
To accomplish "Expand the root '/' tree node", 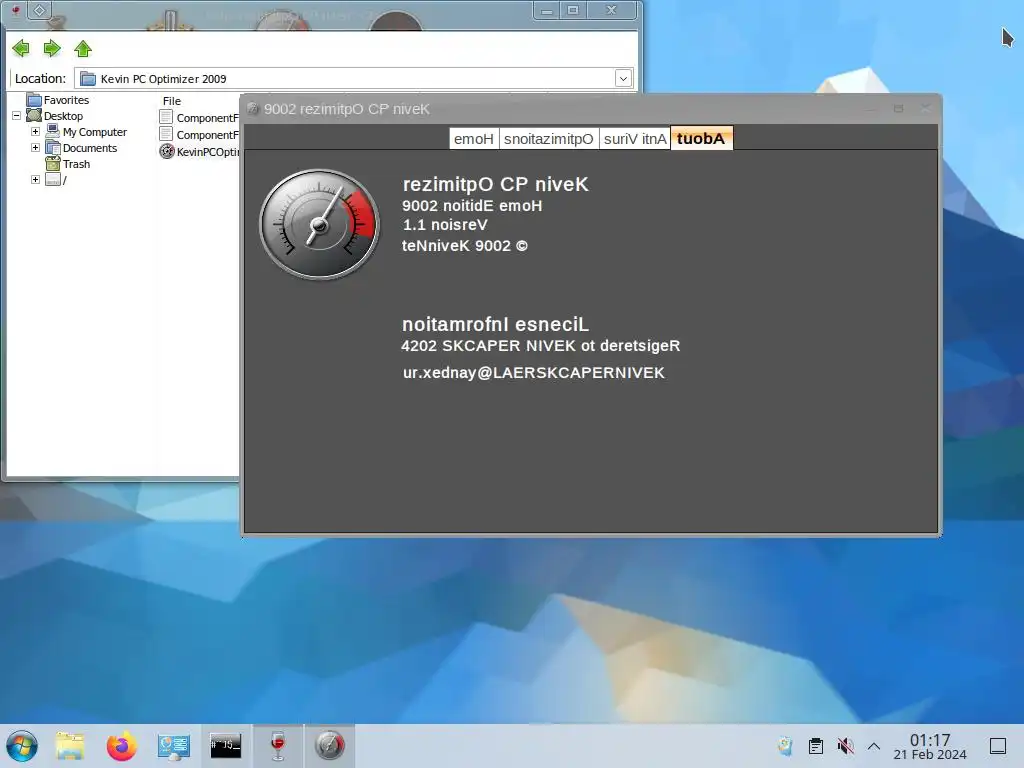I will point(35,180).
